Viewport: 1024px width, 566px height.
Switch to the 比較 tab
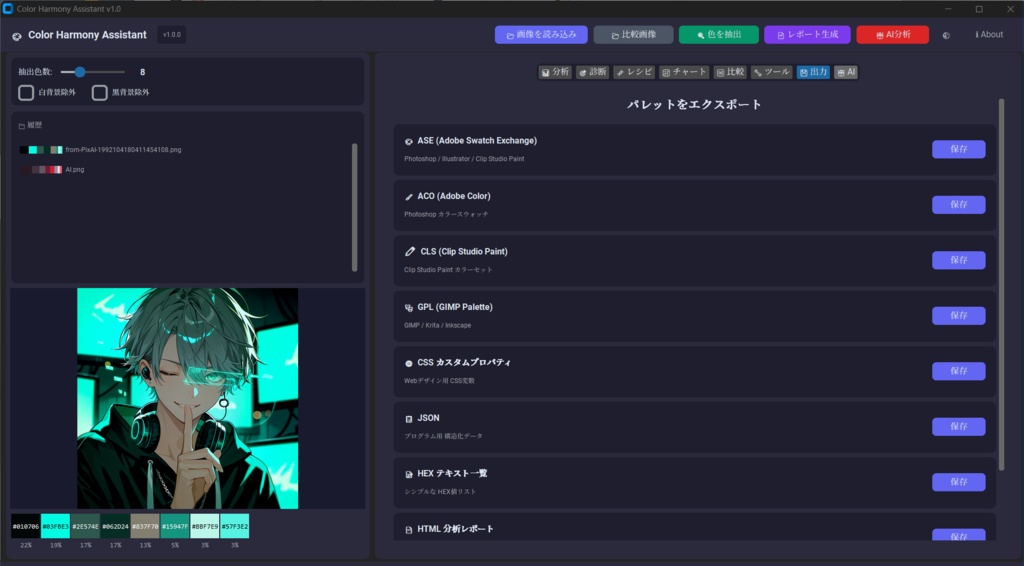(x=730, y=72)
